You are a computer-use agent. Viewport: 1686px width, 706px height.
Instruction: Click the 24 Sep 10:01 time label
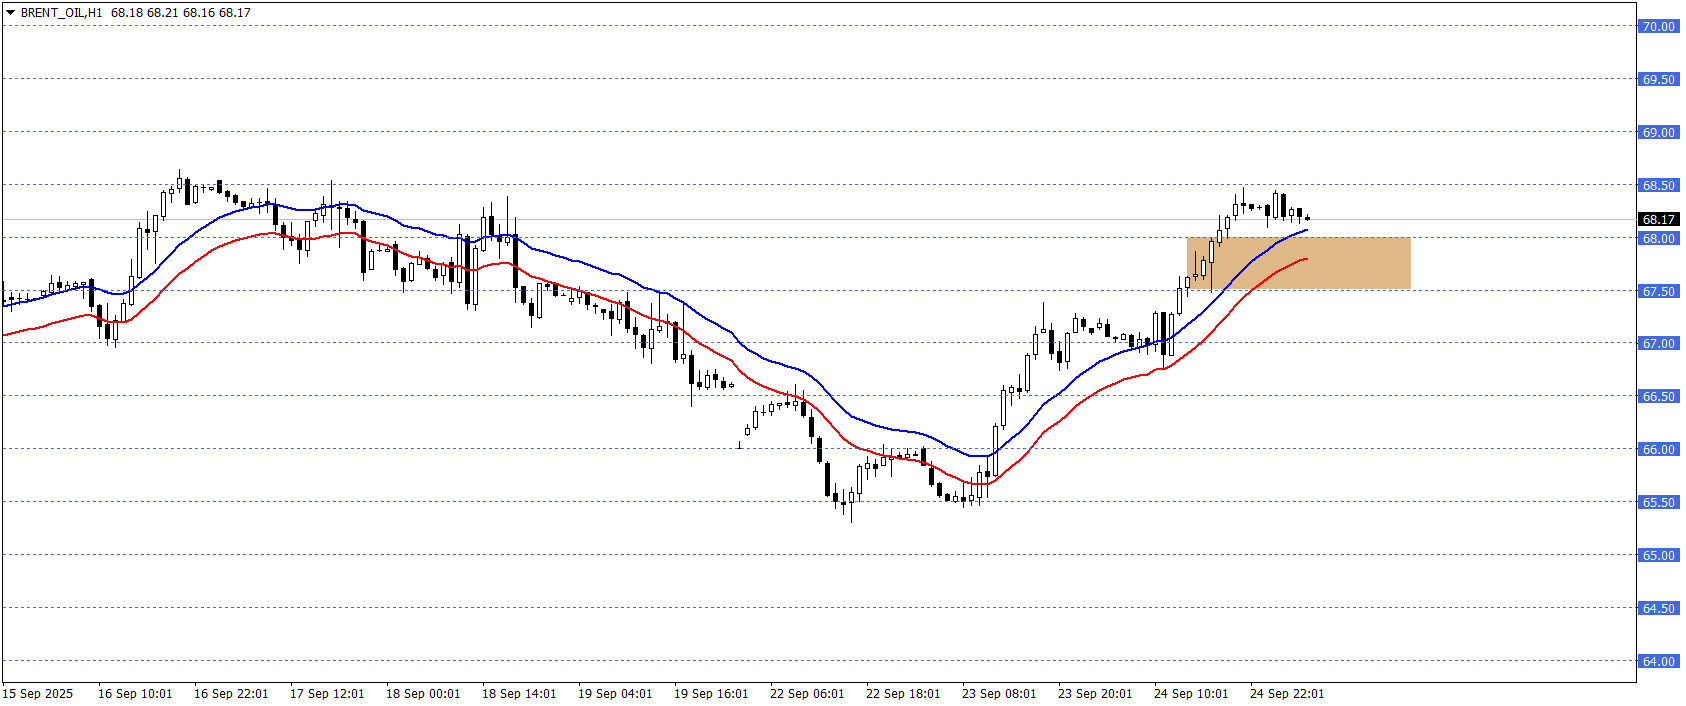click(1191, 693)
